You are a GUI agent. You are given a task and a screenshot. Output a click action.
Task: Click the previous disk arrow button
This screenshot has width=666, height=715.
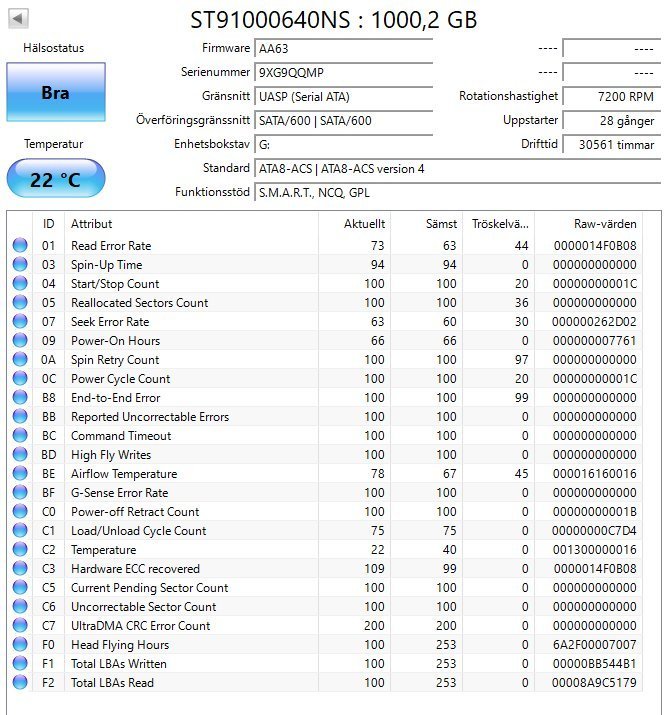(x=19, y=18)
